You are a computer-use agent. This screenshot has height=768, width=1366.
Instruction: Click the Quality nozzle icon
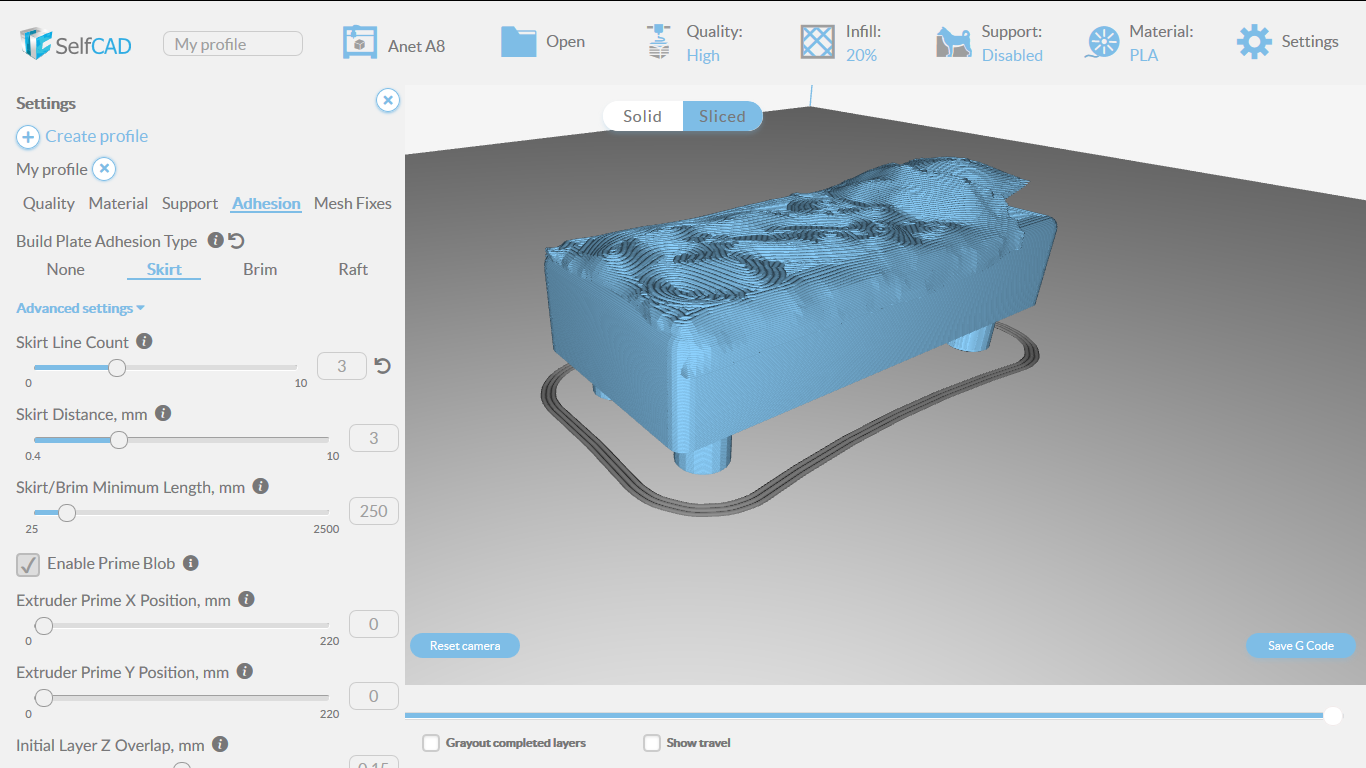click(x=658, y=41)
